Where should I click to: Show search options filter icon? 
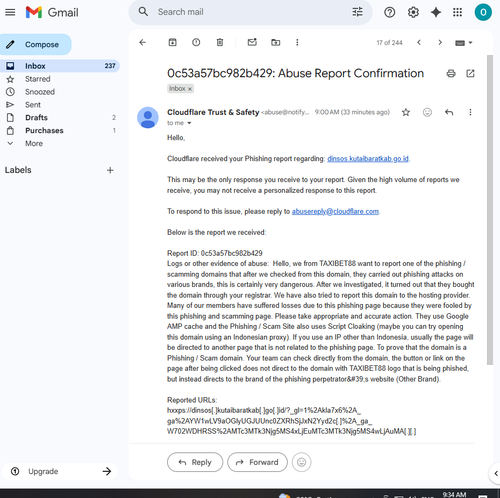click(357, 12)
